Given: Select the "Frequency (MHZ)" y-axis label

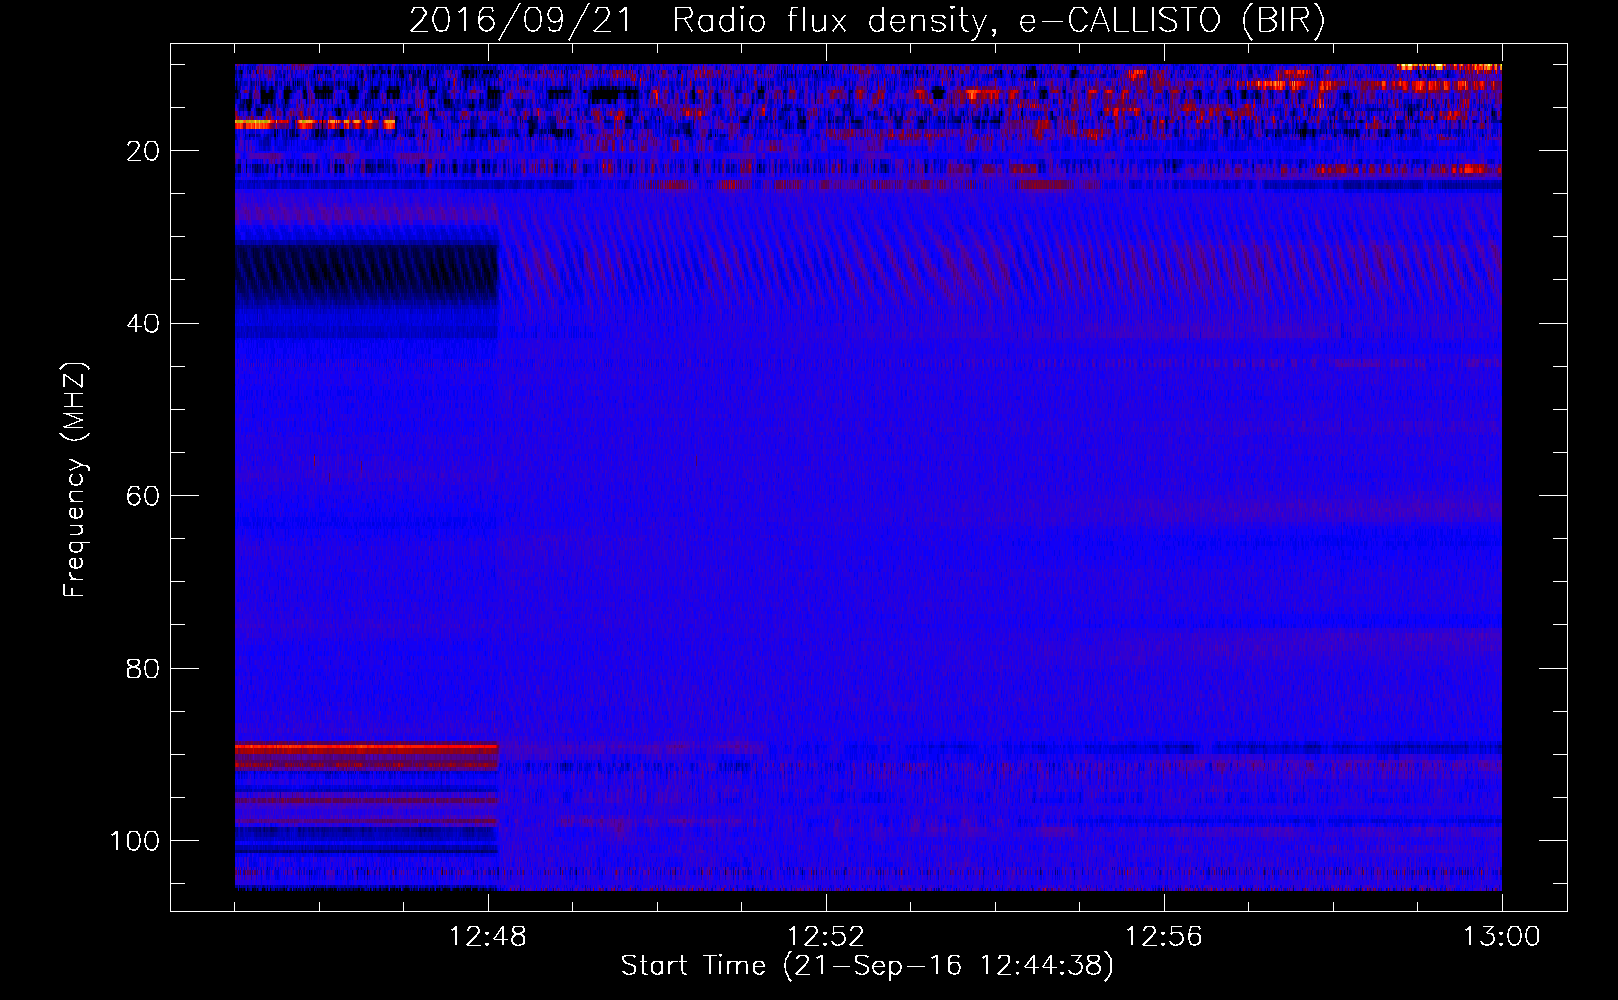Looking at the screenshot, I should pos(75,480).
